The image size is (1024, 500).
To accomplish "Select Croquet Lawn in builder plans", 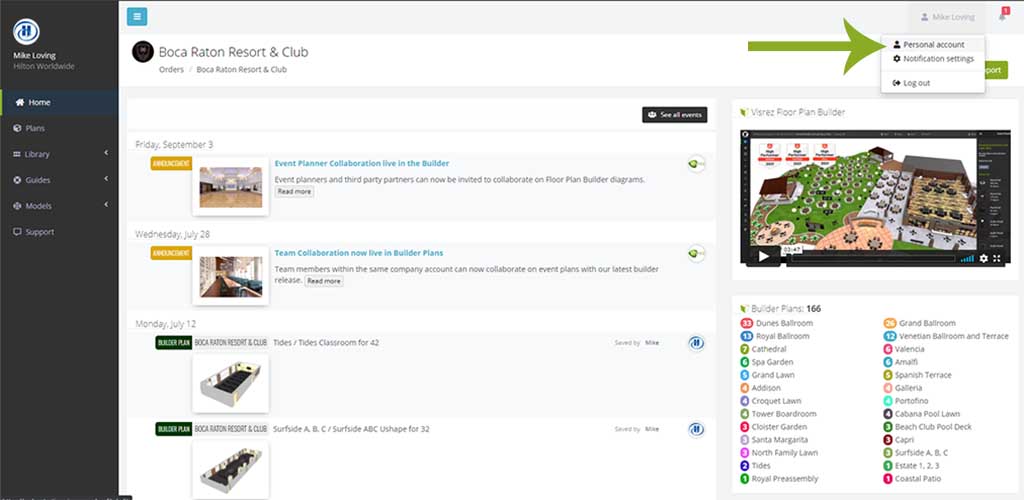I will click(x=776, y=401).
